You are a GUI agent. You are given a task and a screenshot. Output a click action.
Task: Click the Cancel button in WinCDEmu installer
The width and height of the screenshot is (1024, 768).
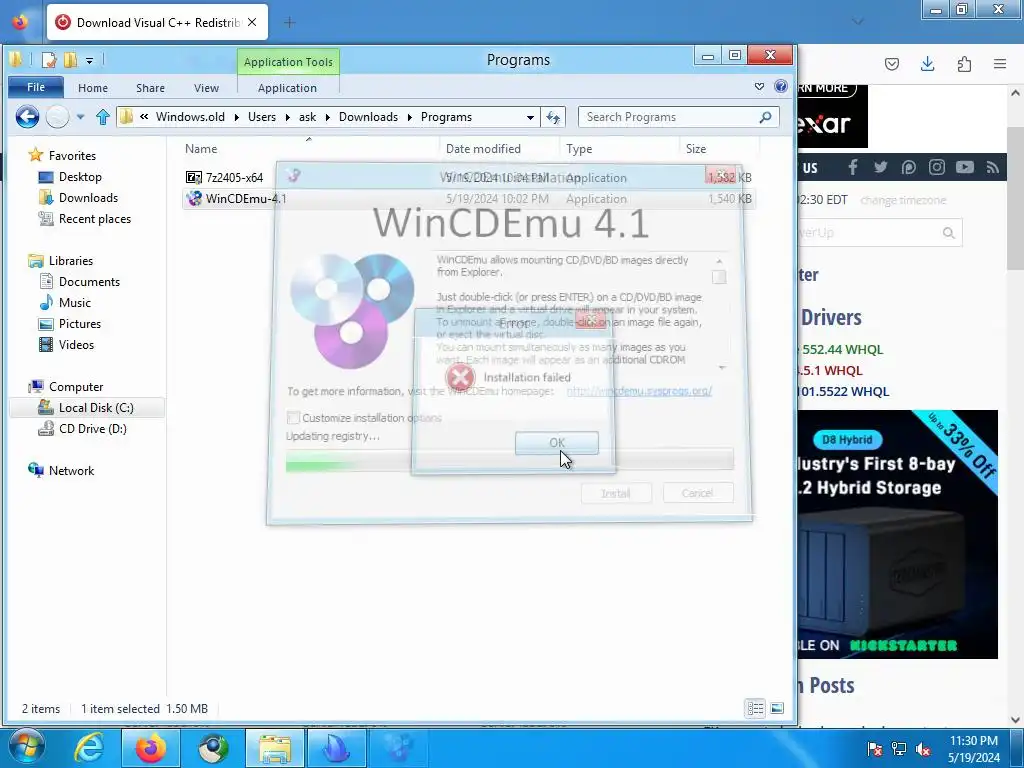click(697, 493)
